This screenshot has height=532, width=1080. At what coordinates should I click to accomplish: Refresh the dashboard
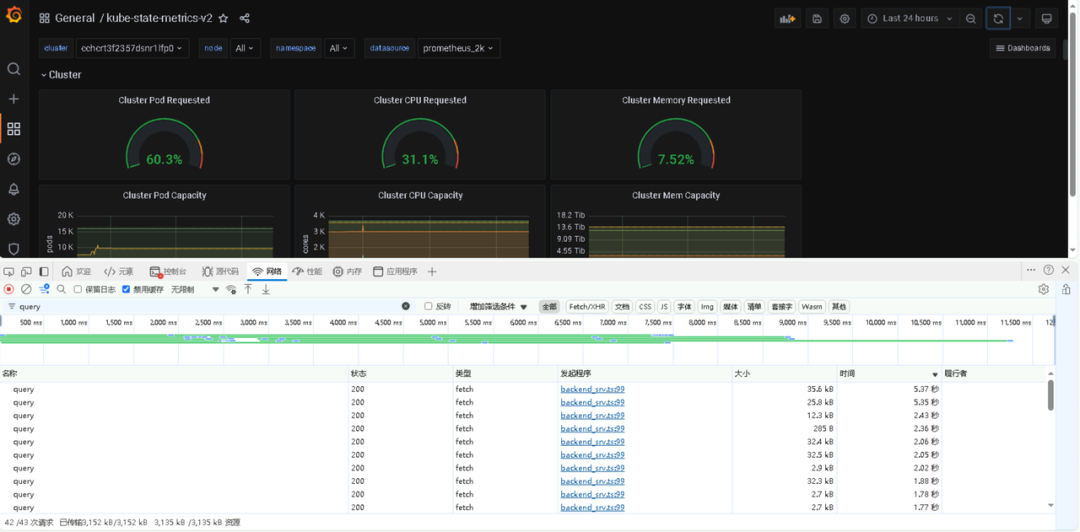coord(998,19)
